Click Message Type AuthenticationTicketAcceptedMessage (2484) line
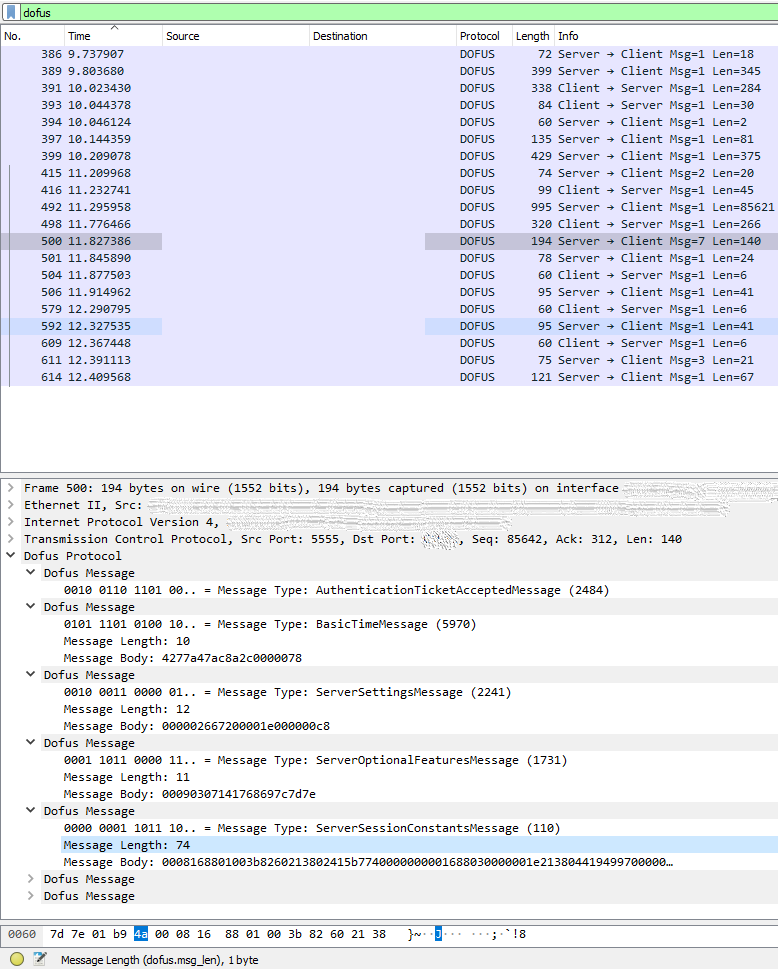The image size is (778, 969). tap(336, 590)
